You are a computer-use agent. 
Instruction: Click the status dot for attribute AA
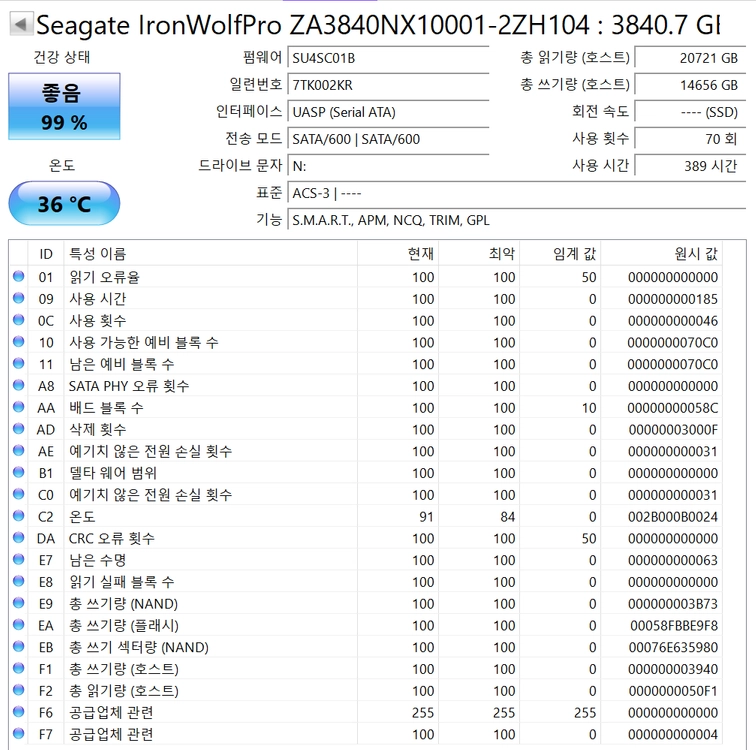click(19, 407)
